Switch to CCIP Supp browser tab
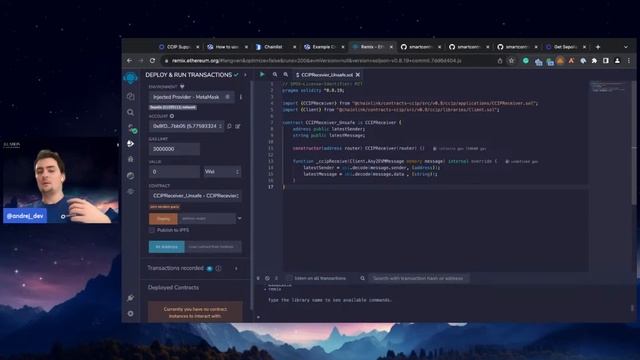Viewport: 640px width, 360px height. click(179, 47)
